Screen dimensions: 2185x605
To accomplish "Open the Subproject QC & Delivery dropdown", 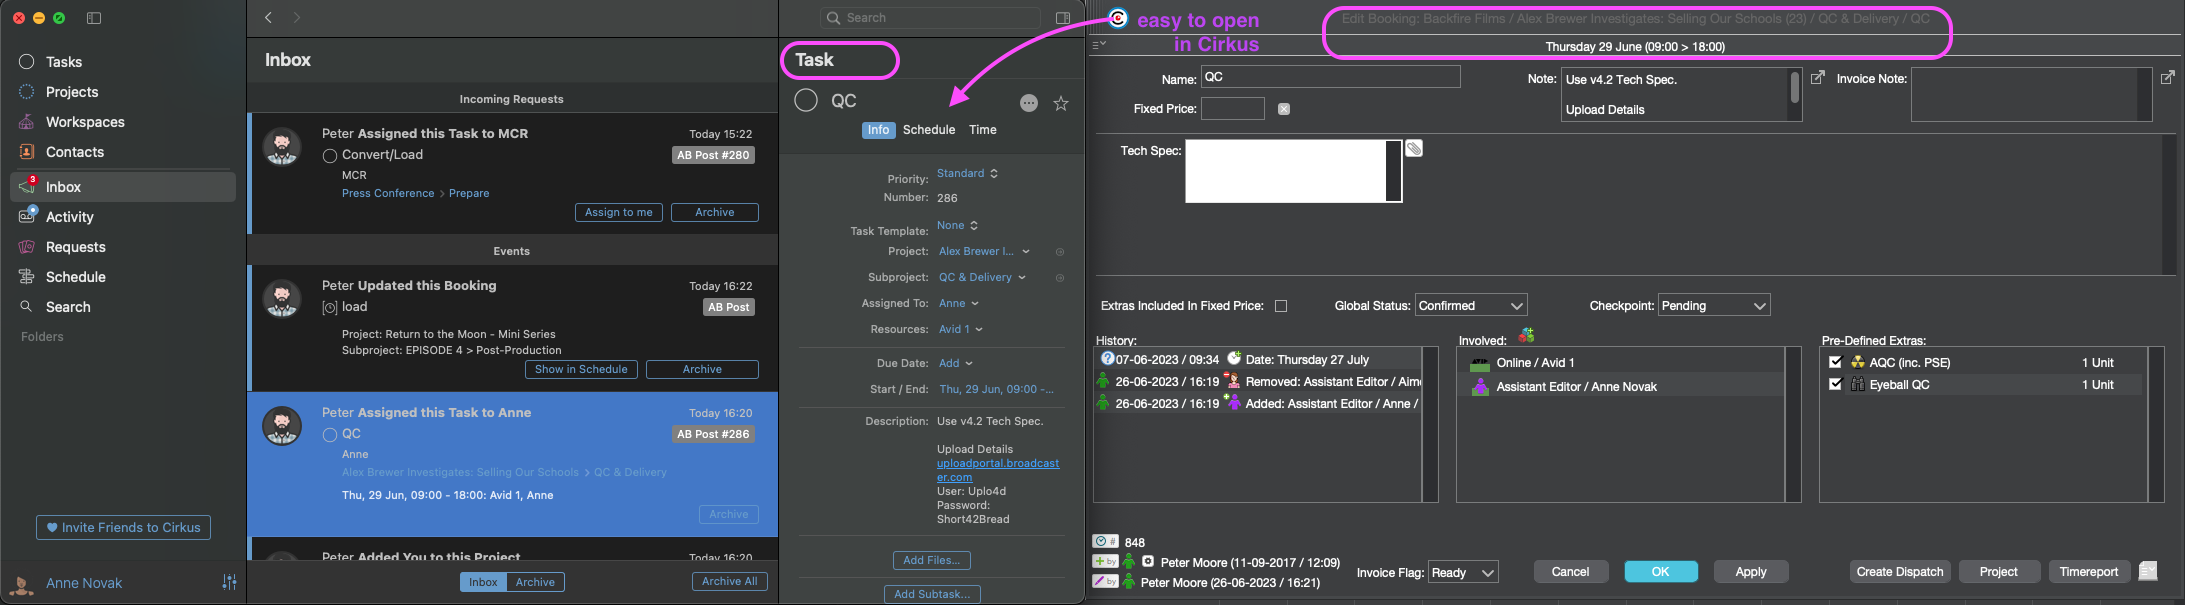I will 982,277.
